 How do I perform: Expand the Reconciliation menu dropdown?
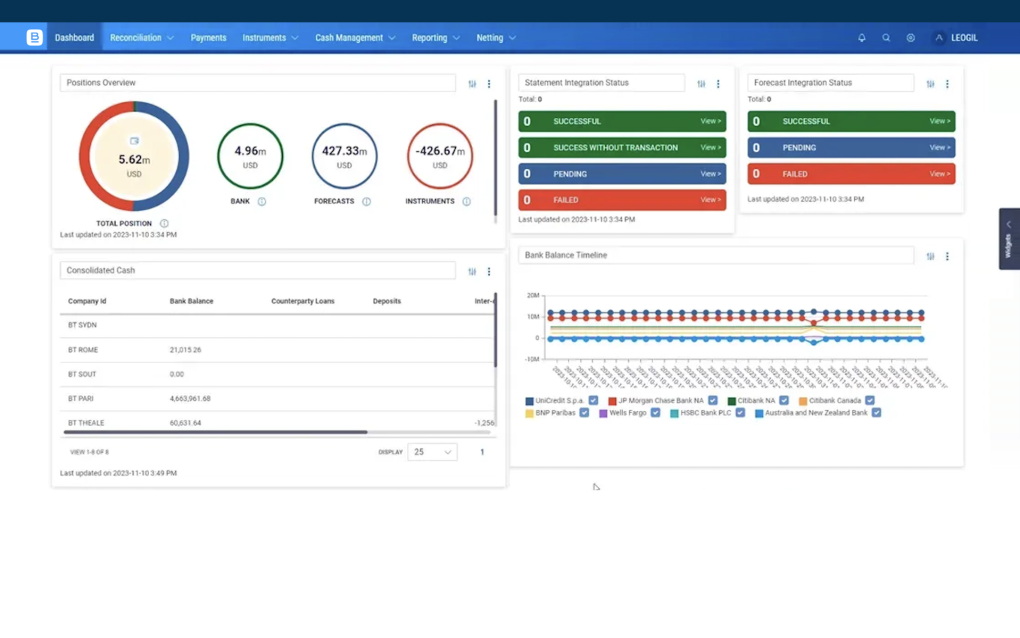[x=141, y=38]
